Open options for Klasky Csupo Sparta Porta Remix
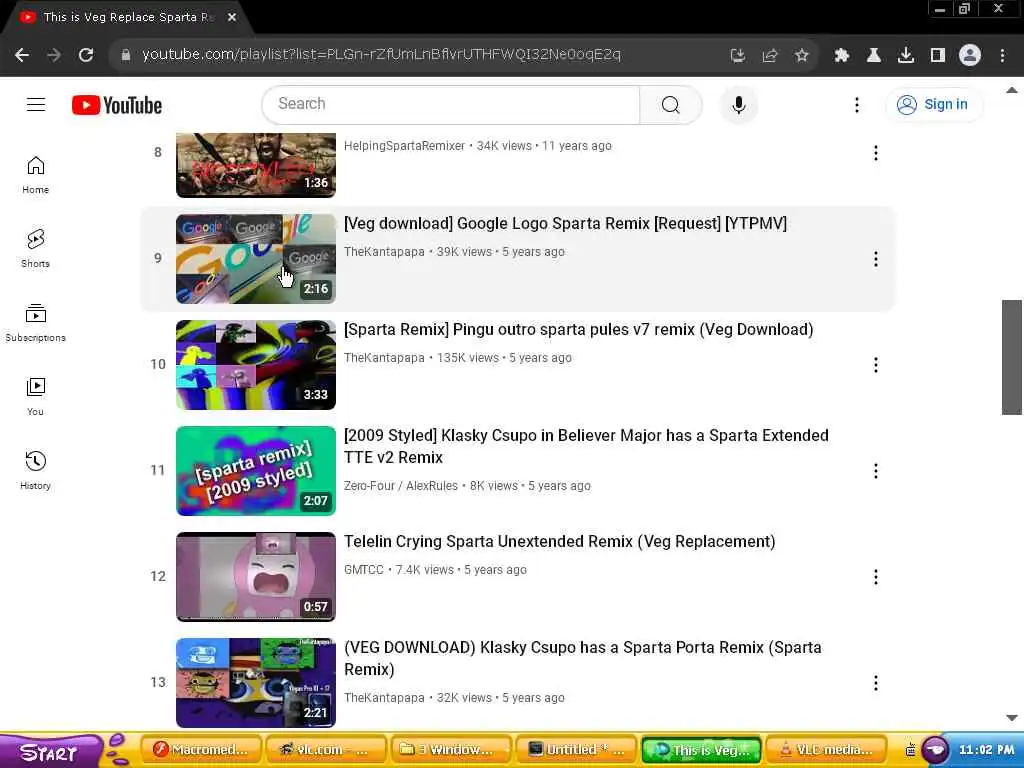1024x768 pixels. 876,683
